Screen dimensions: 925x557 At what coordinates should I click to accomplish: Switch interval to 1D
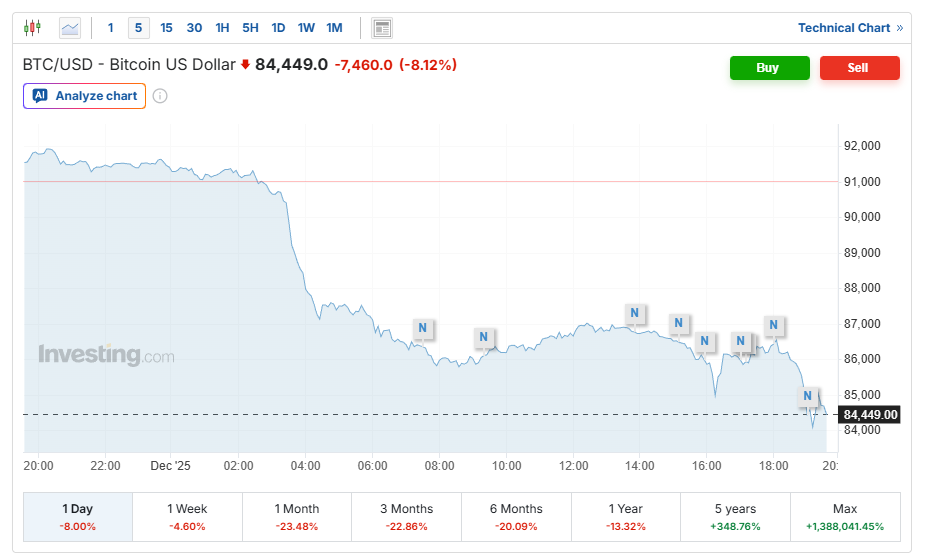click(278, 28)
